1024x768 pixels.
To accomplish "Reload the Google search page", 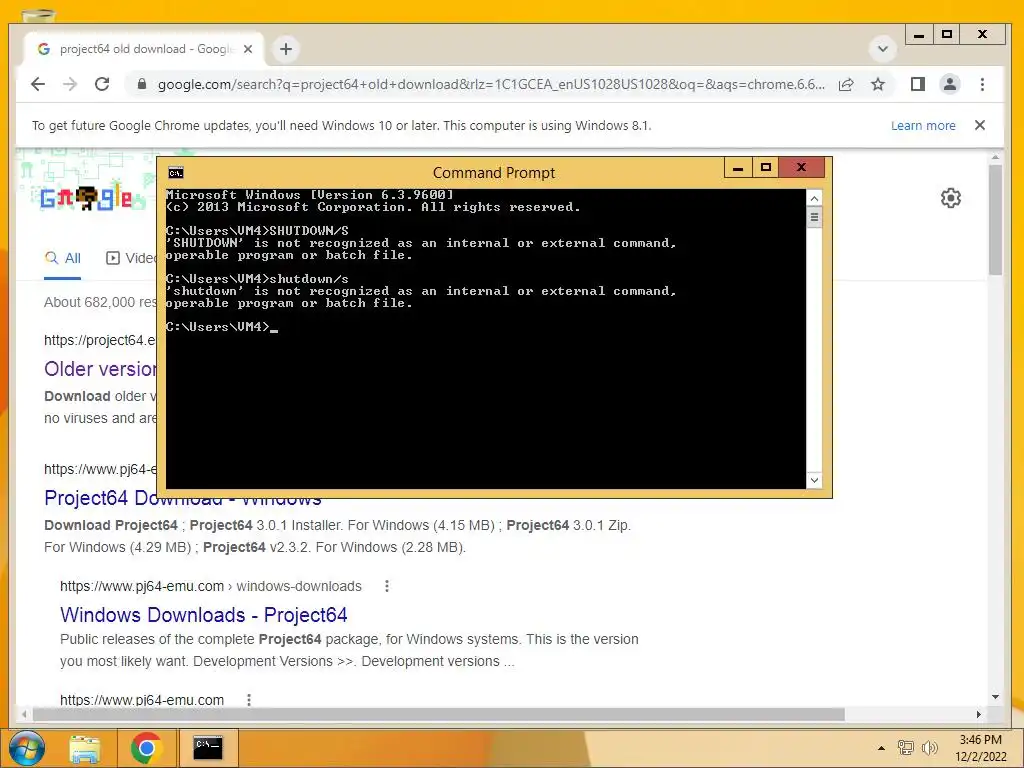I will [102, 84].
